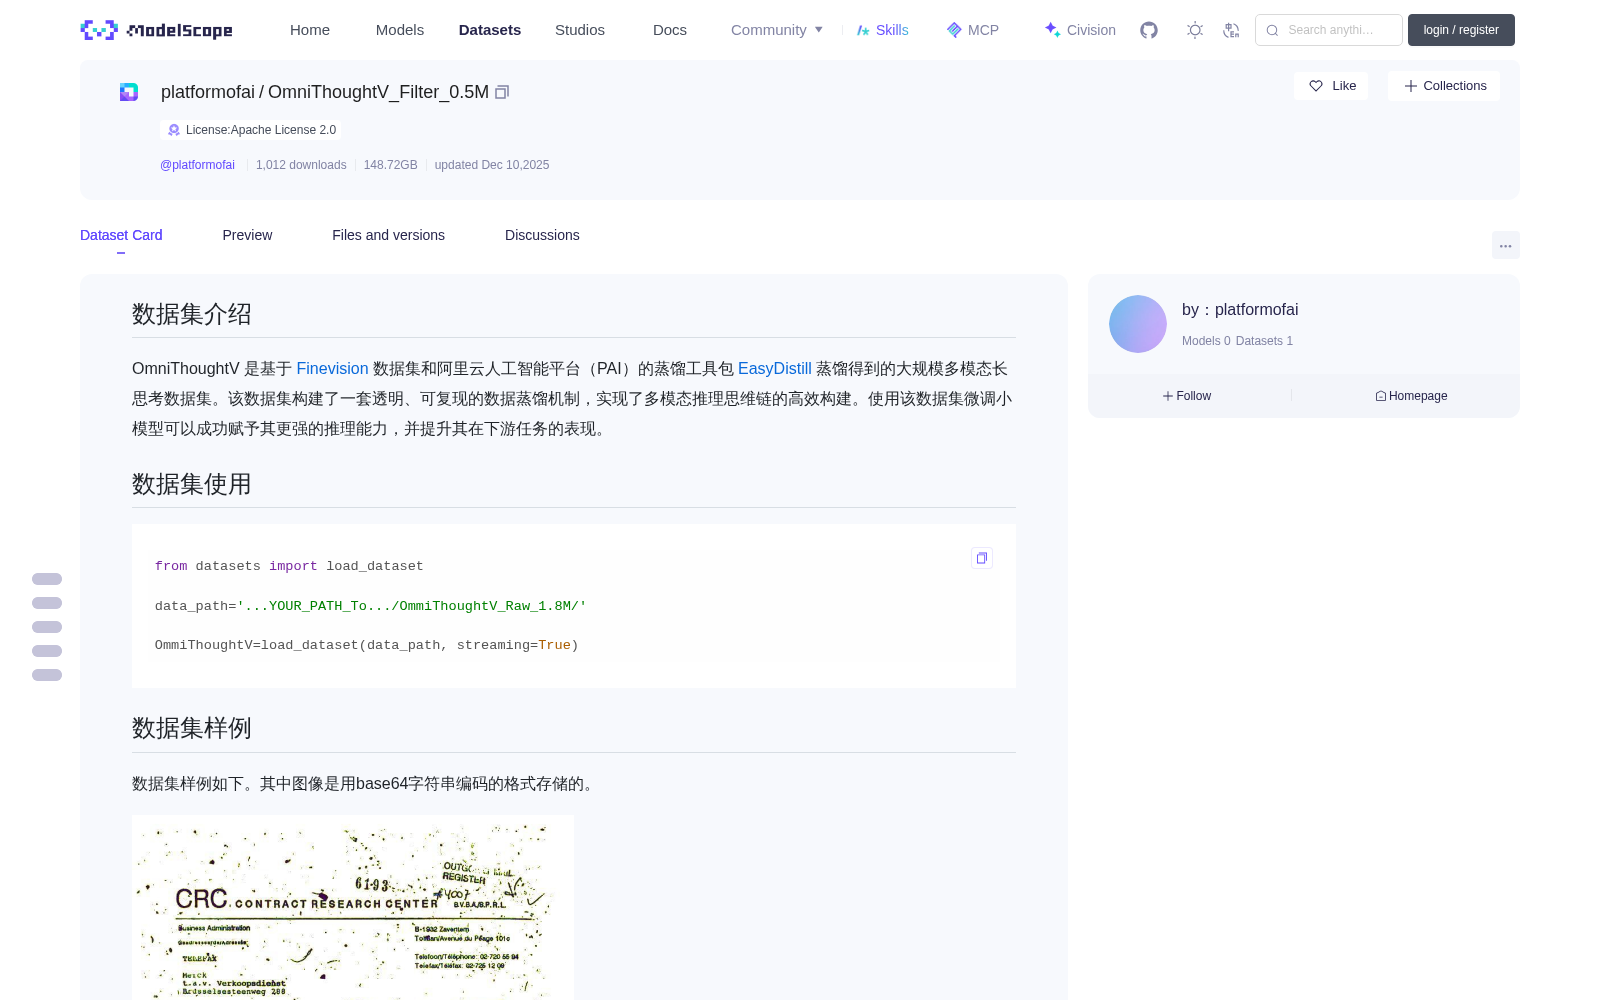Click the CRC document sample image
The image size is (1600, 1000).
353,907
